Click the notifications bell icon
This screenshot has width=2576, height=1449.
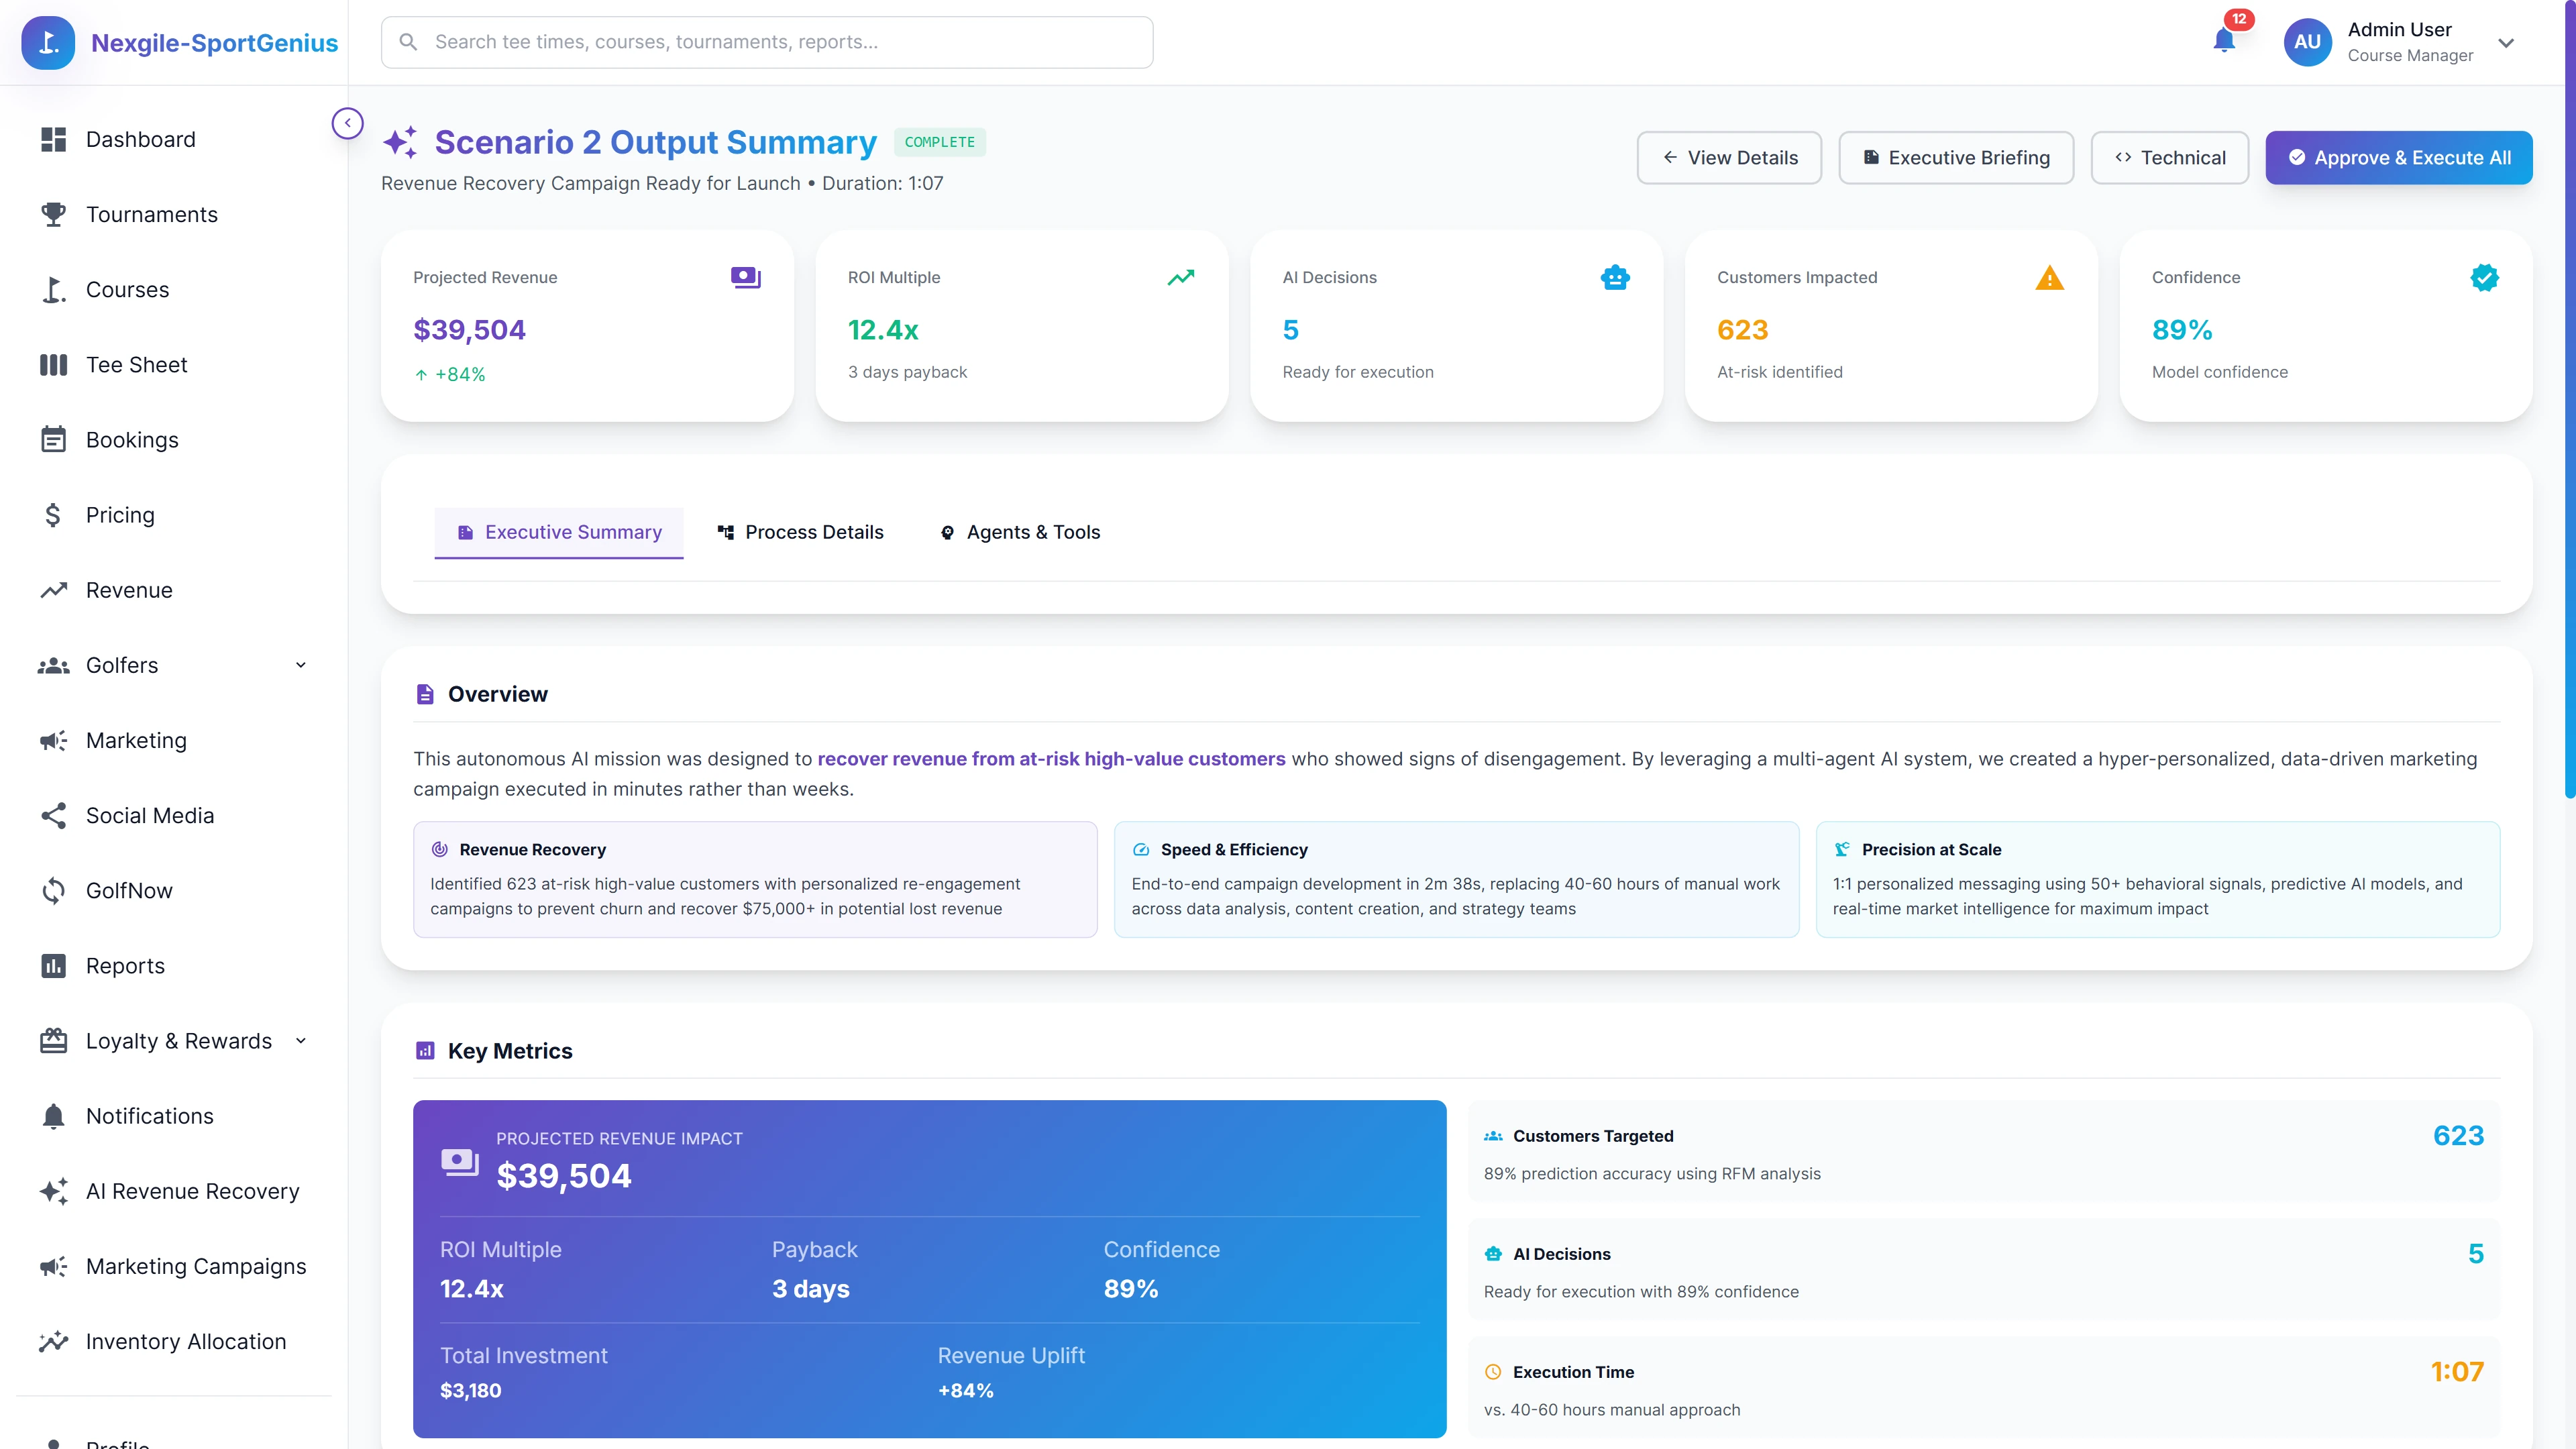(x=2224, y=42)
